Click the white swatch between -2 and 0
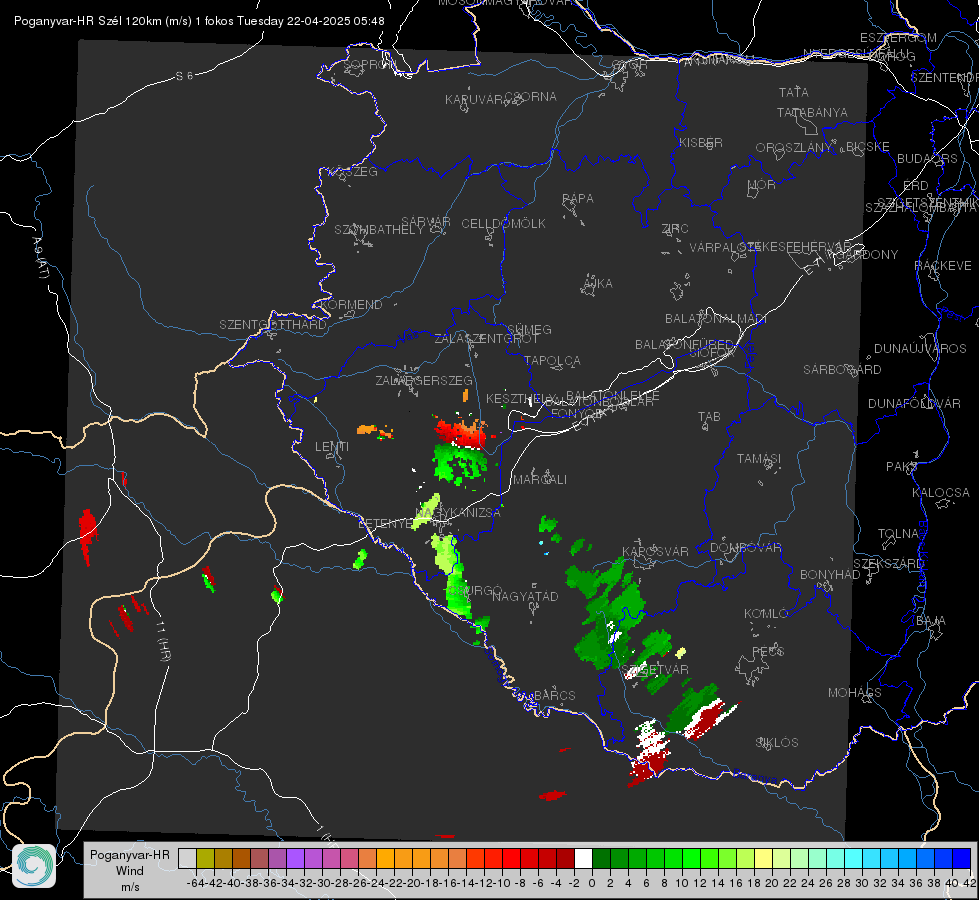The width and height of the screenshot is (979, 900). coord(583,858)
